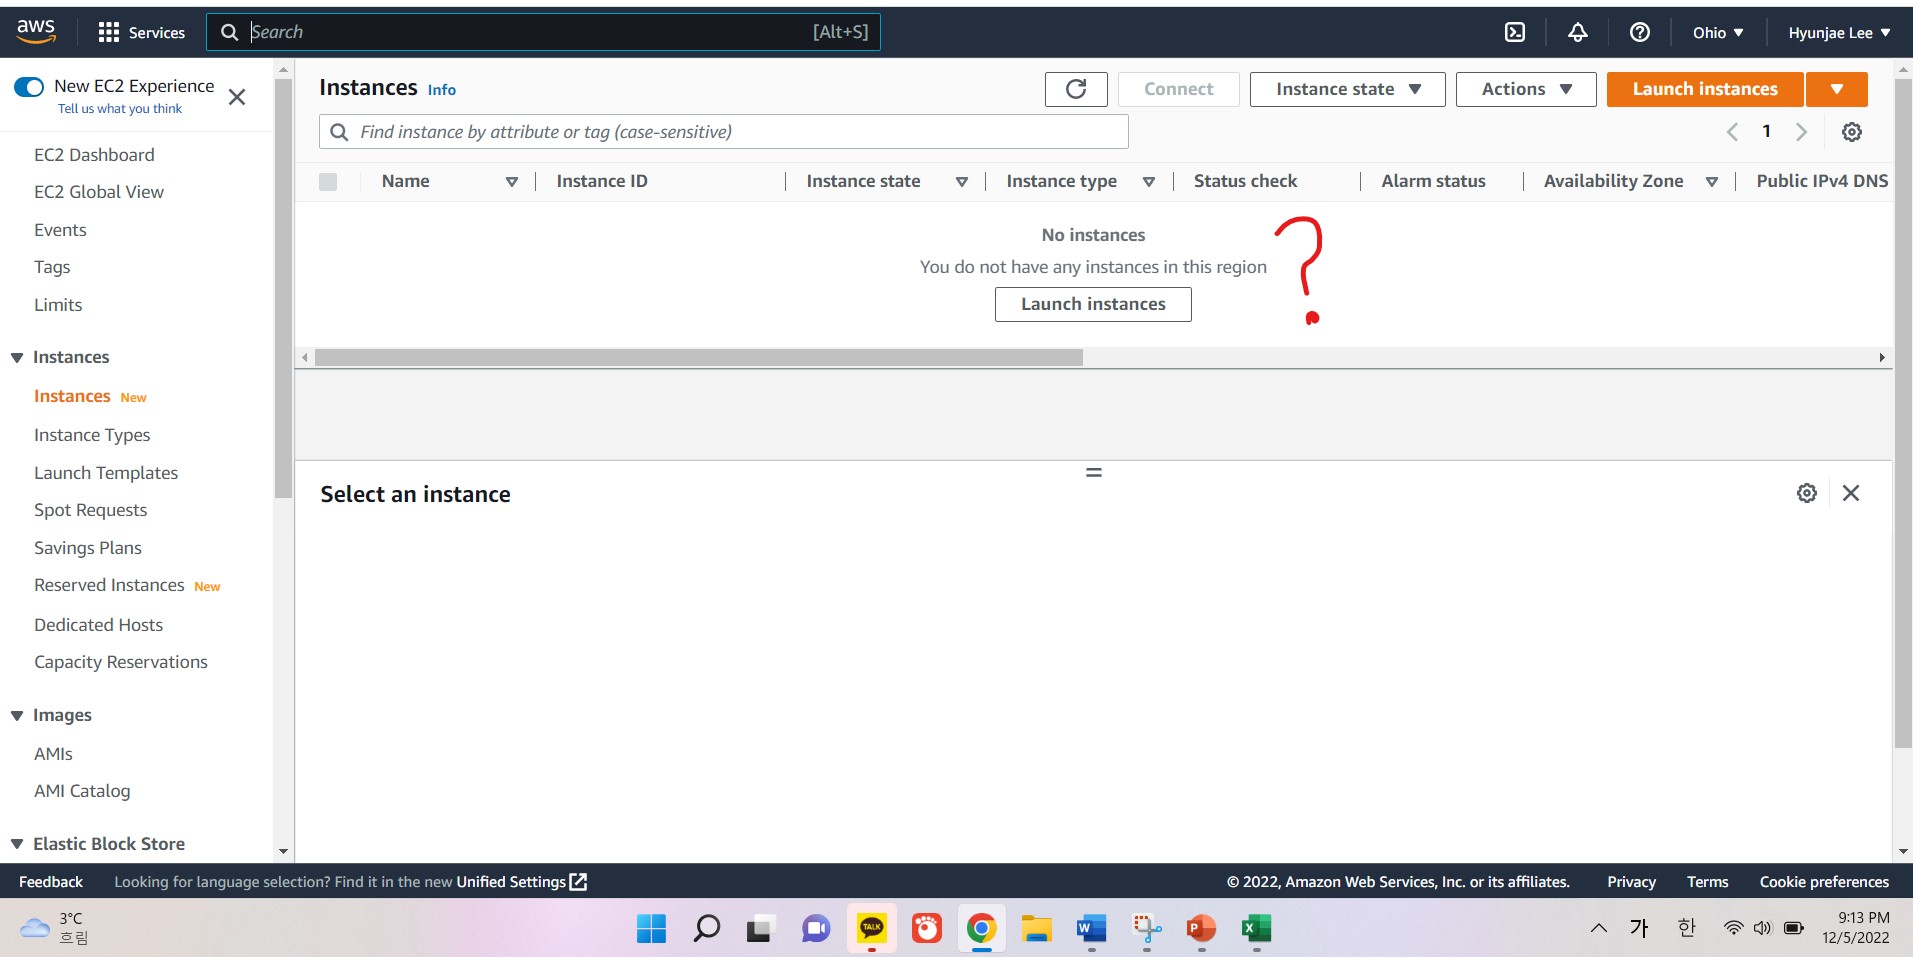
Task: Open the help question mark icon
Action: [x=1640, y=32]
